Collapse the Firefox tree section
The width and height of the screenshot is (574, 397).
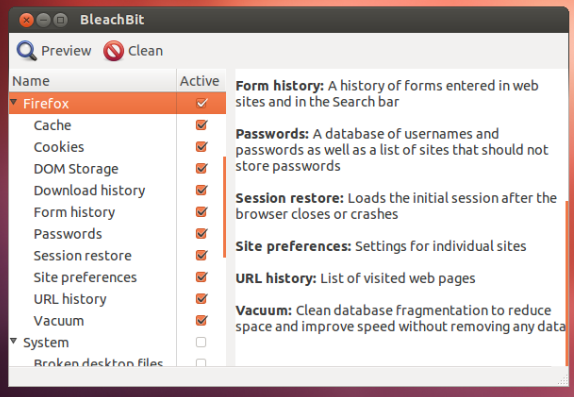tap(14, 102)
